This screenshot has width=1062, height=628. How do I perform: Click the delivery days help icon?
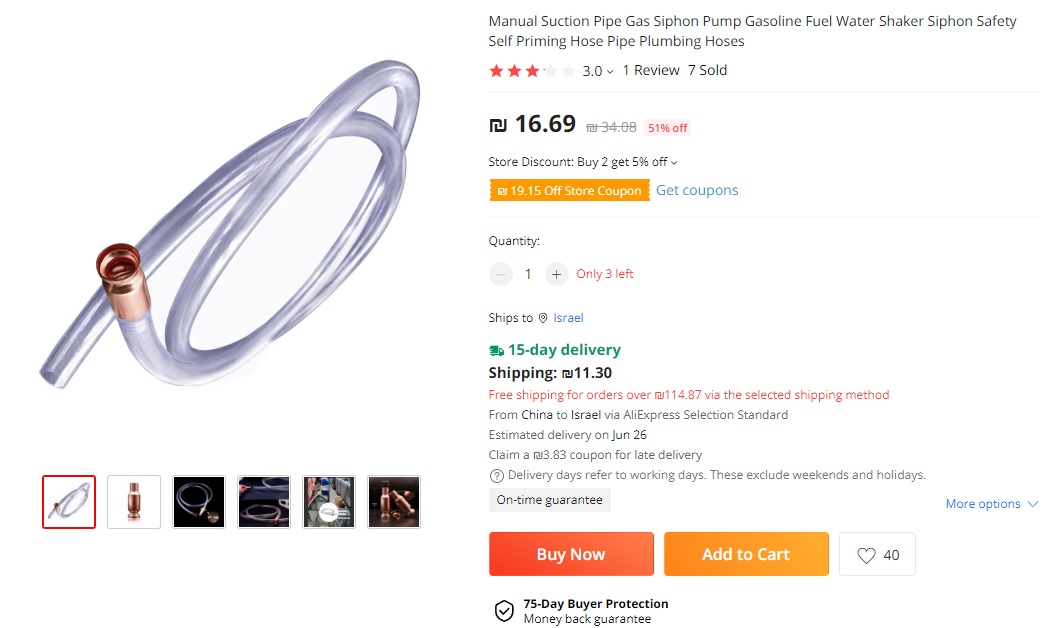496,475
